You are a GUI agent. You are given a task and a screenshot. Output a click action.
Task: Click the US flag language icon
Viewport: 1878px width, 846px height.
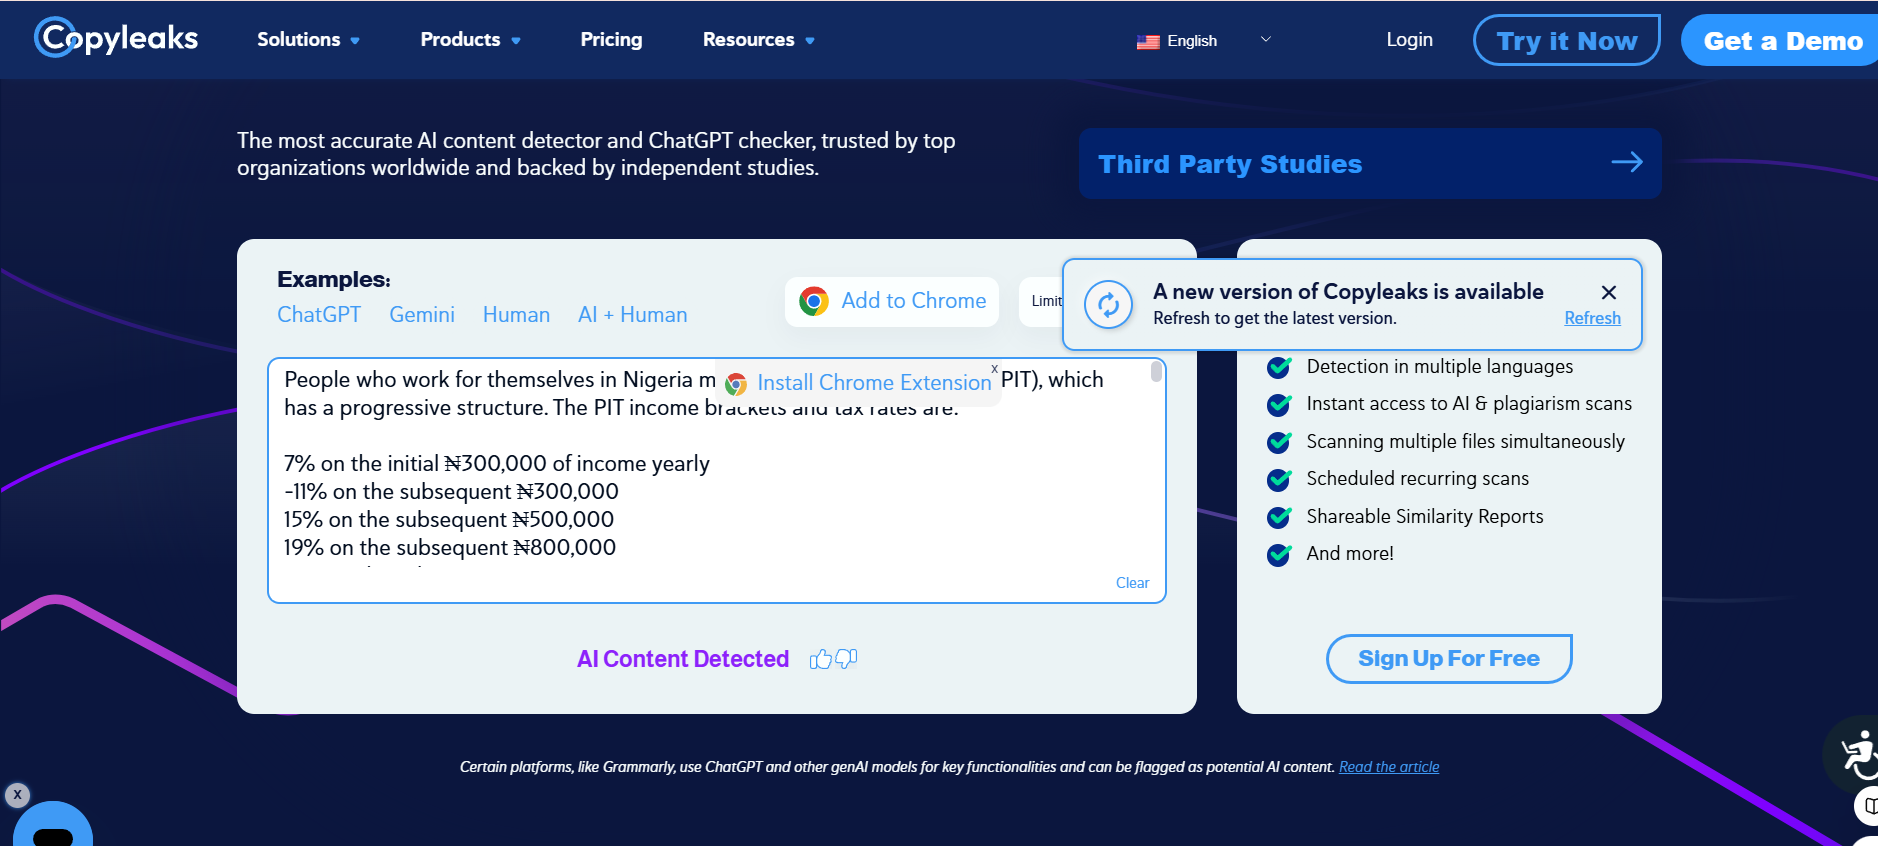tap(1148, 42)
